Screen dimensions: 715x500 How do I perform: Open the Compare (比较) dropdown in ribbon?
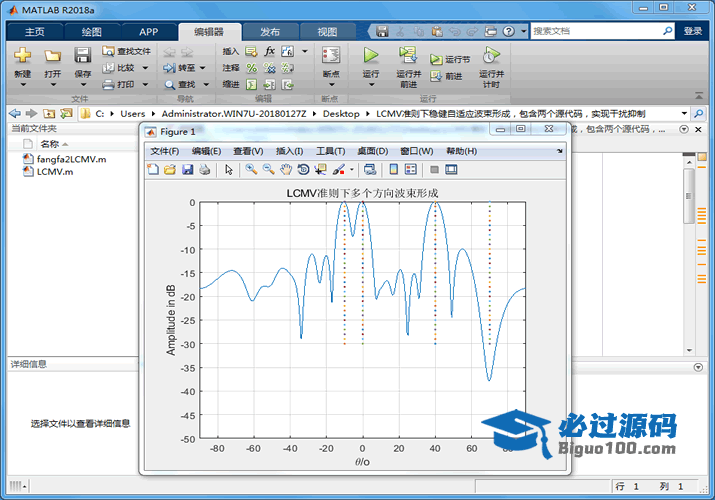[145, 68]
